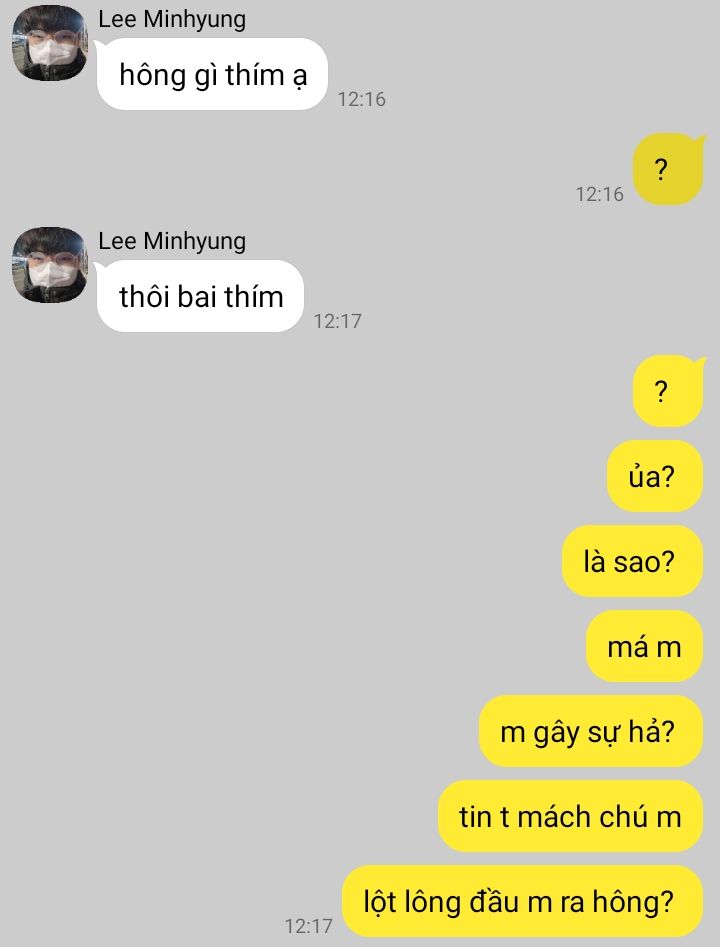
Task: Tap the 12:17 timestamp beside the last yellow message
Action: 309,926
